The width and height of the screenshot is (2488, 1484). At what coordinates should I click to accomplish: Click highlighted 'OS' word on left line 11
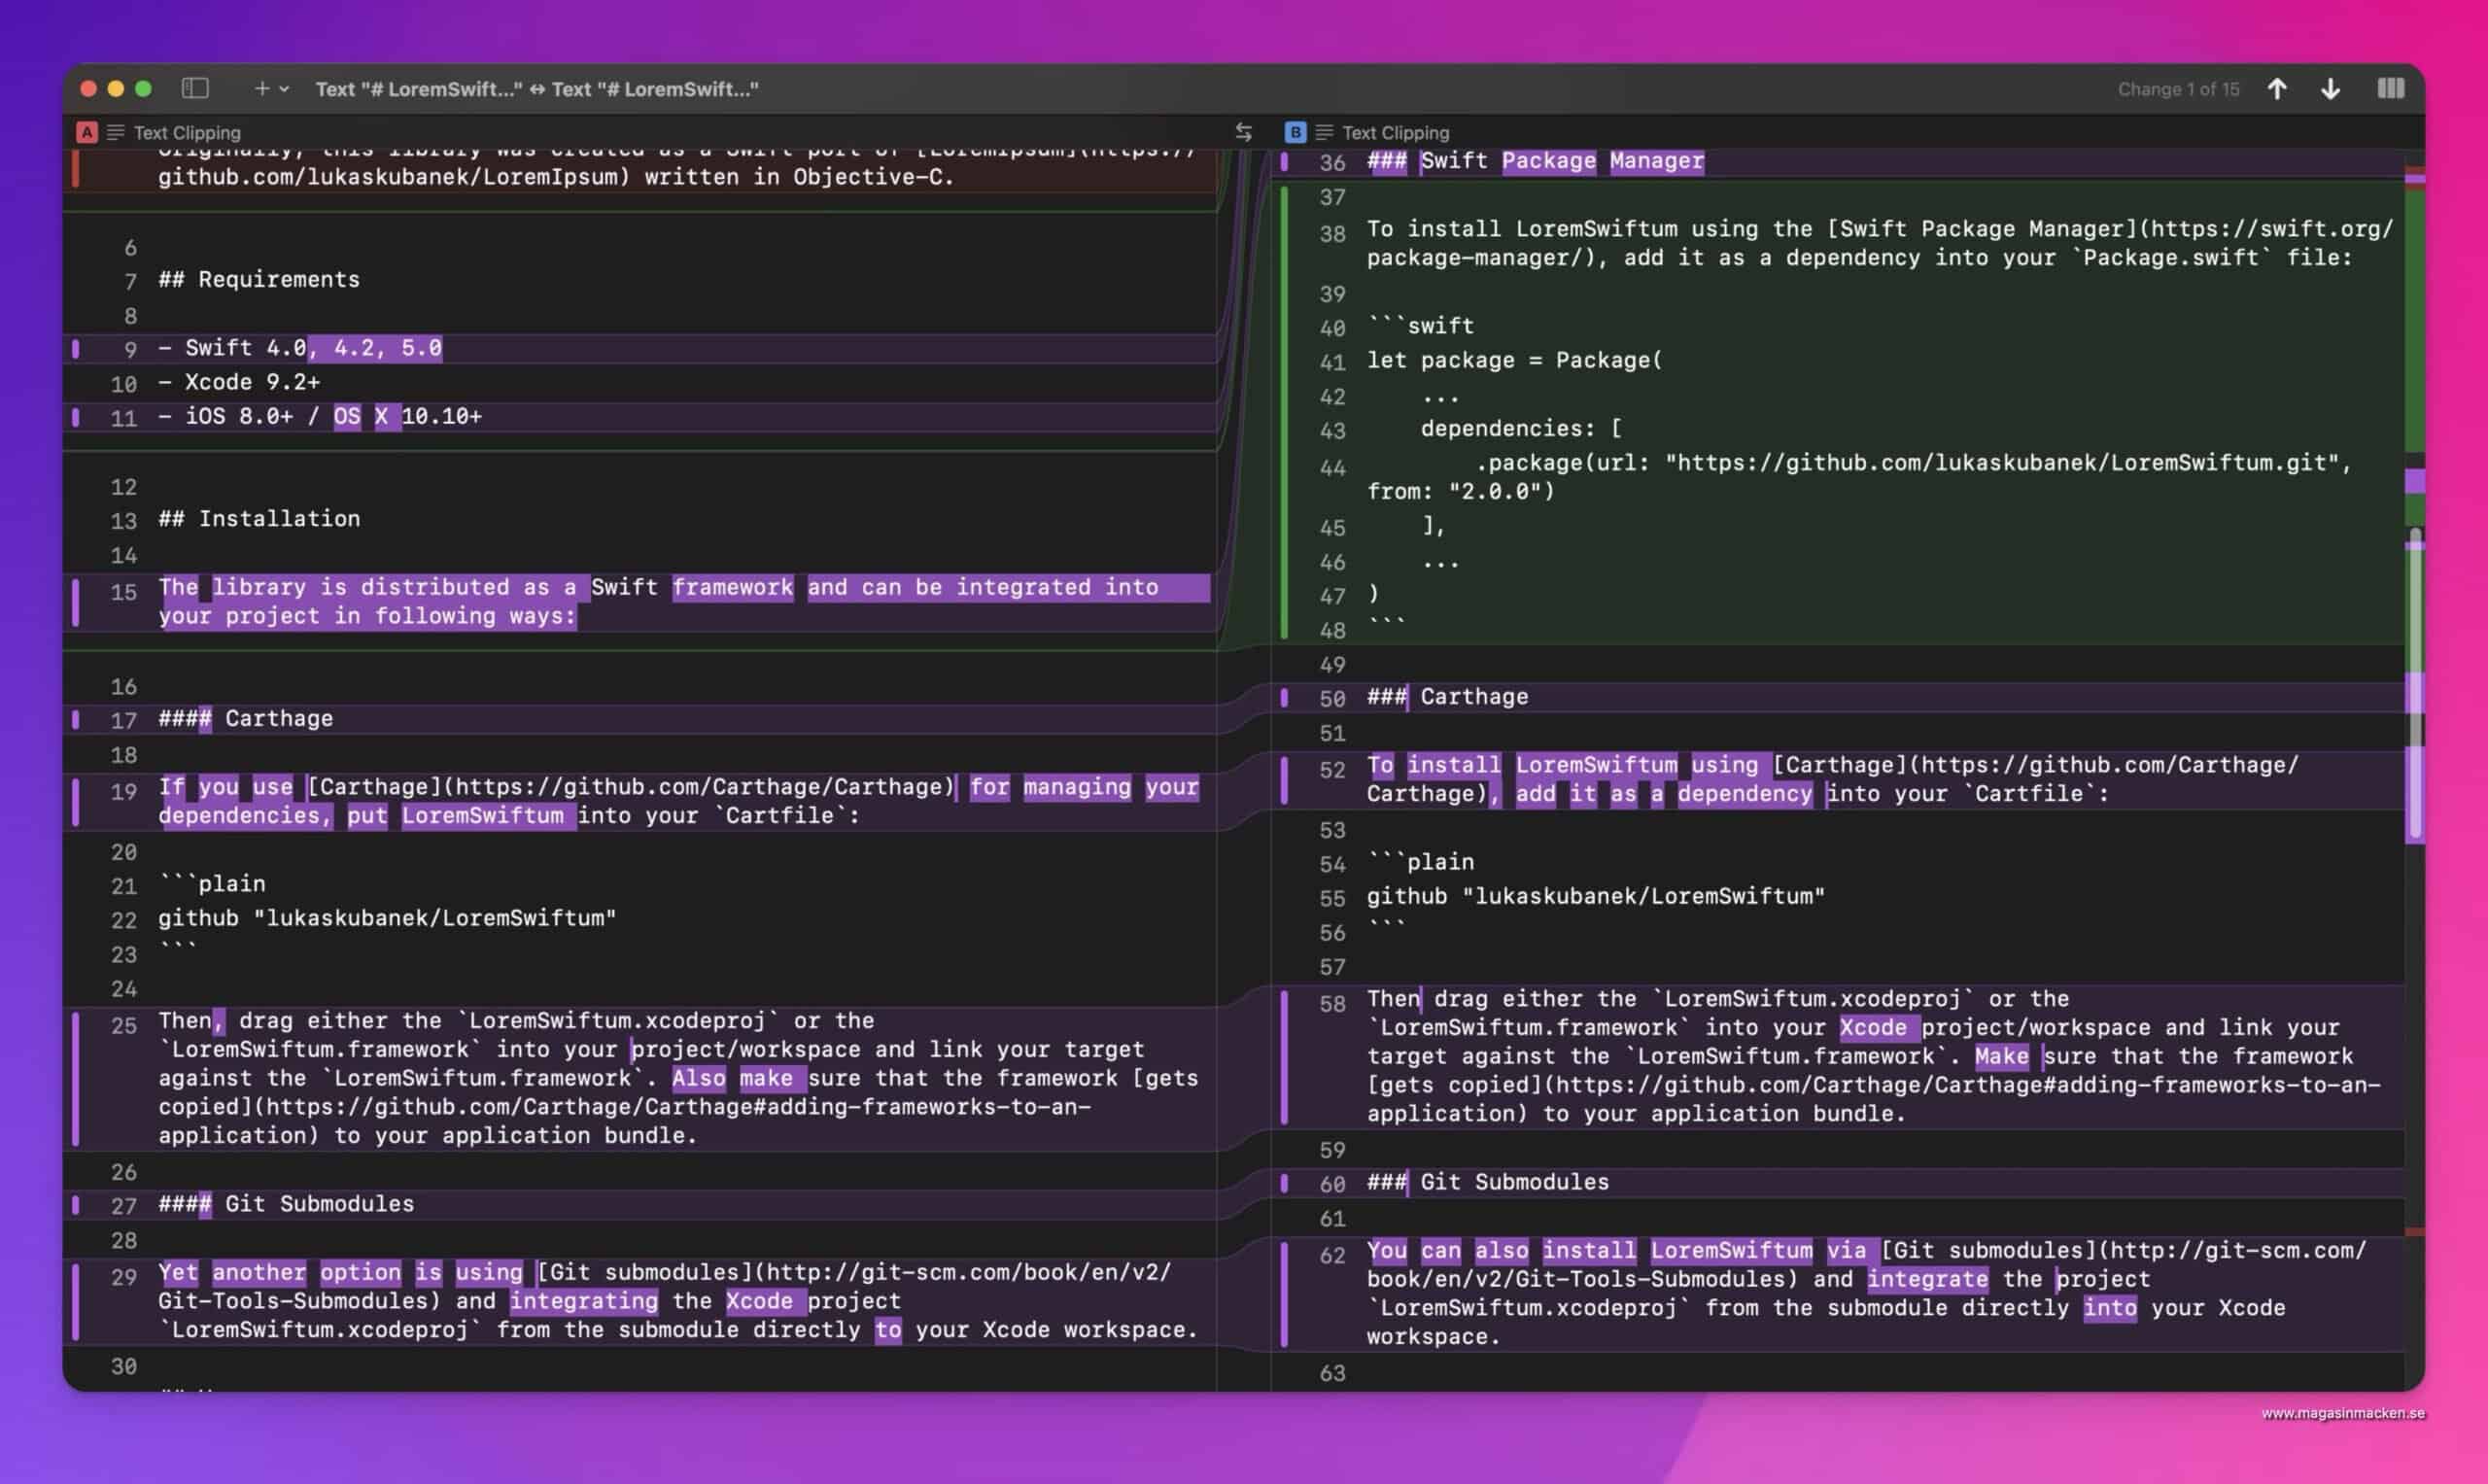click(347, 416)
